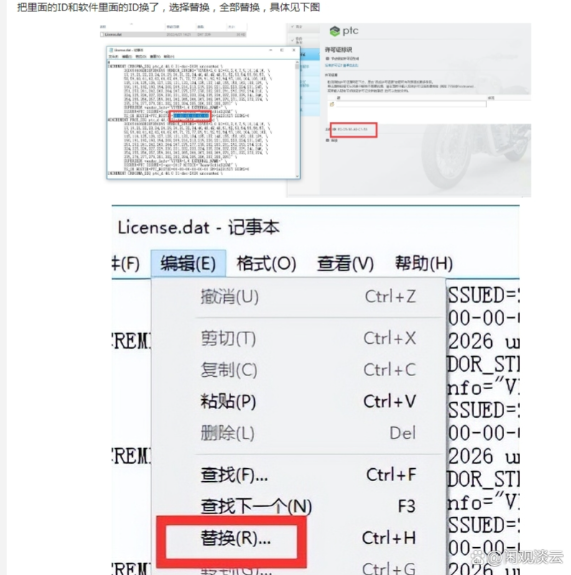Select 查找下一个(N) menu entry
The image size is (571, 575).
299,506
